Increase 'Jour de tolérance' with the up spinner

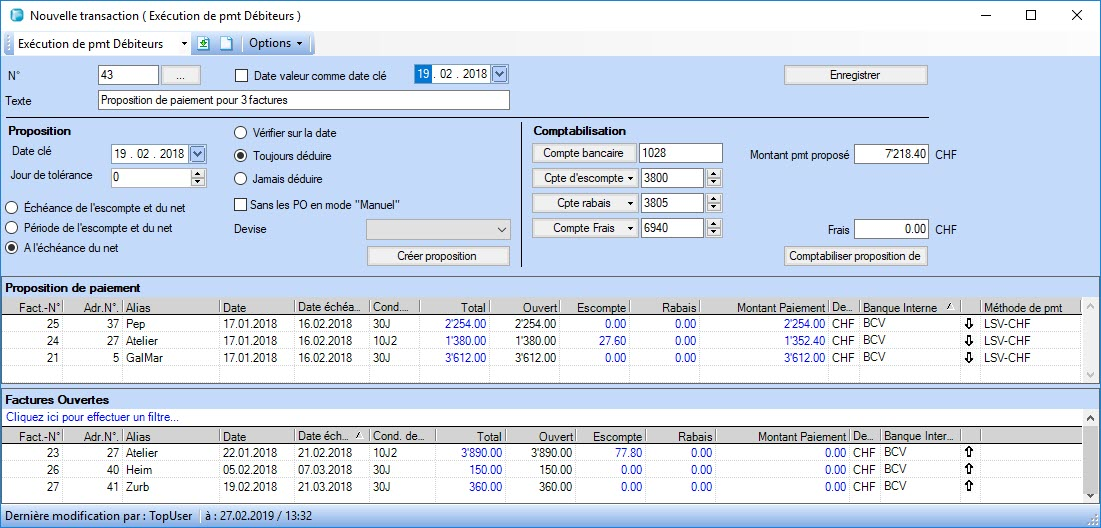coord(198,173)
